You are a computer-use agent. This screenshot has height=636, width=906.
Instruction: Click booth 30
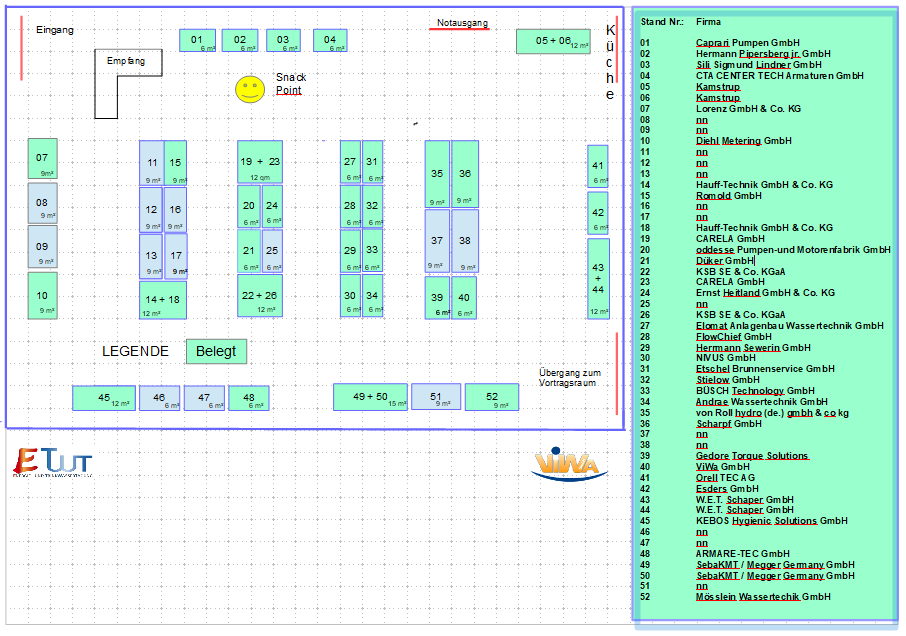(x=350, y=296)
